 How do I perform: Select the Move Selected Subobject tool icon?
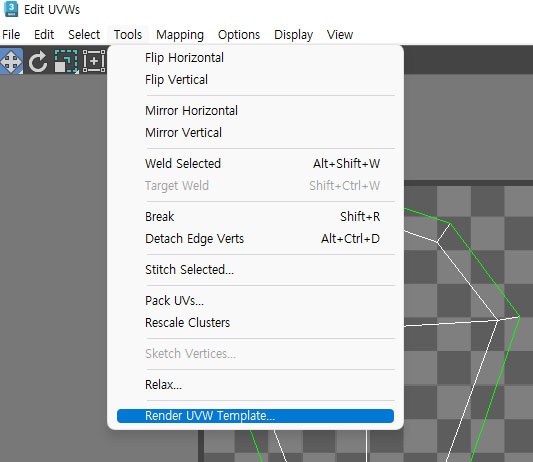pos(12,61)
